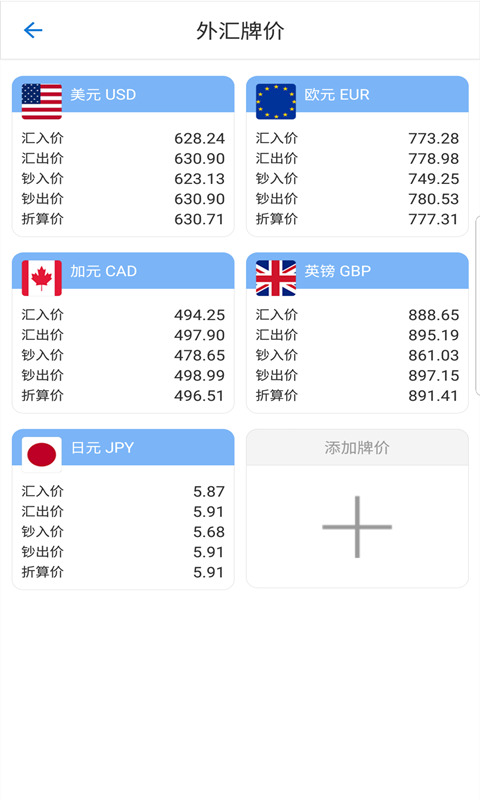Select the 英镑 GBP card header
The height and width of the screenshot is (800, 480).
pyautogui.click(x=357, y=271)
